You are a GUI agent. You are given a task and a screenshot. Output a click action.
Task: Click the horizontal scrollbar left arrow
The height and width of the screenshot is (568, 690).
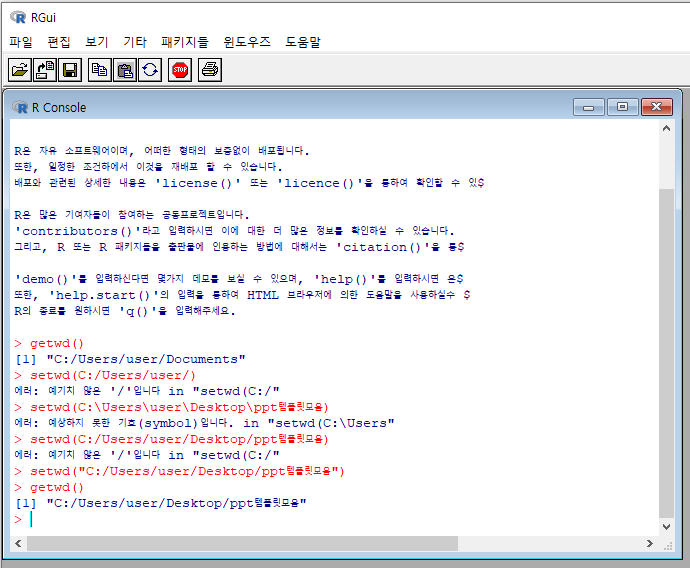pyautogui.click(x=18, y=544)
